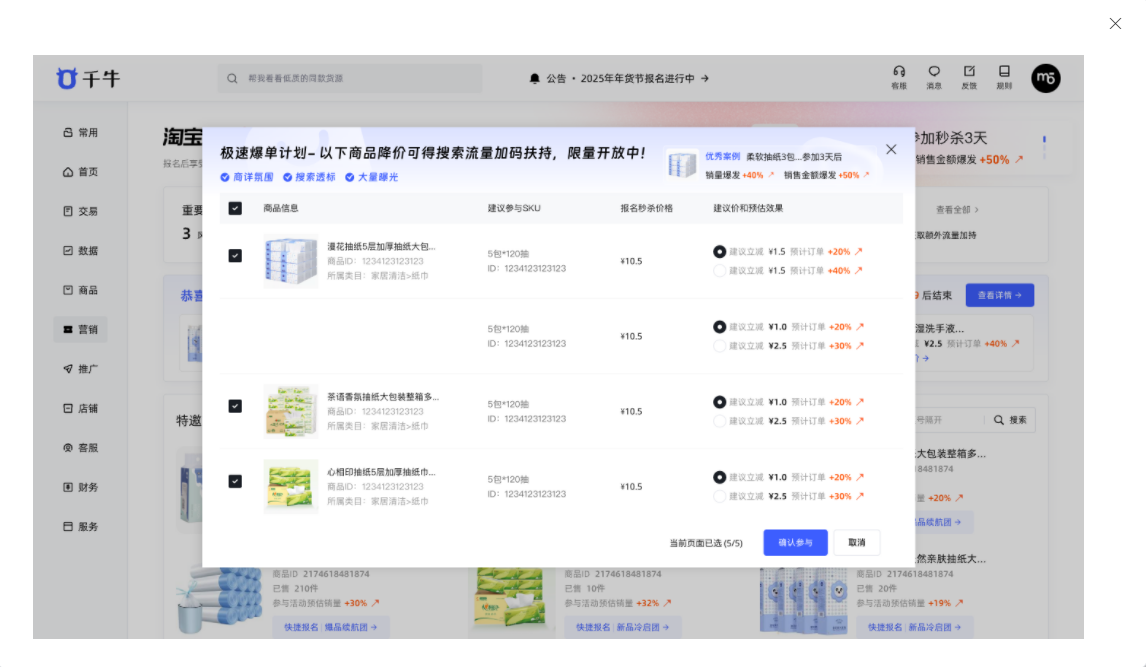Click the 漫花抽纸5层加厚抽纸大包 title
The height and width of the screenshot is (667, 1146).
click(381, 247)
